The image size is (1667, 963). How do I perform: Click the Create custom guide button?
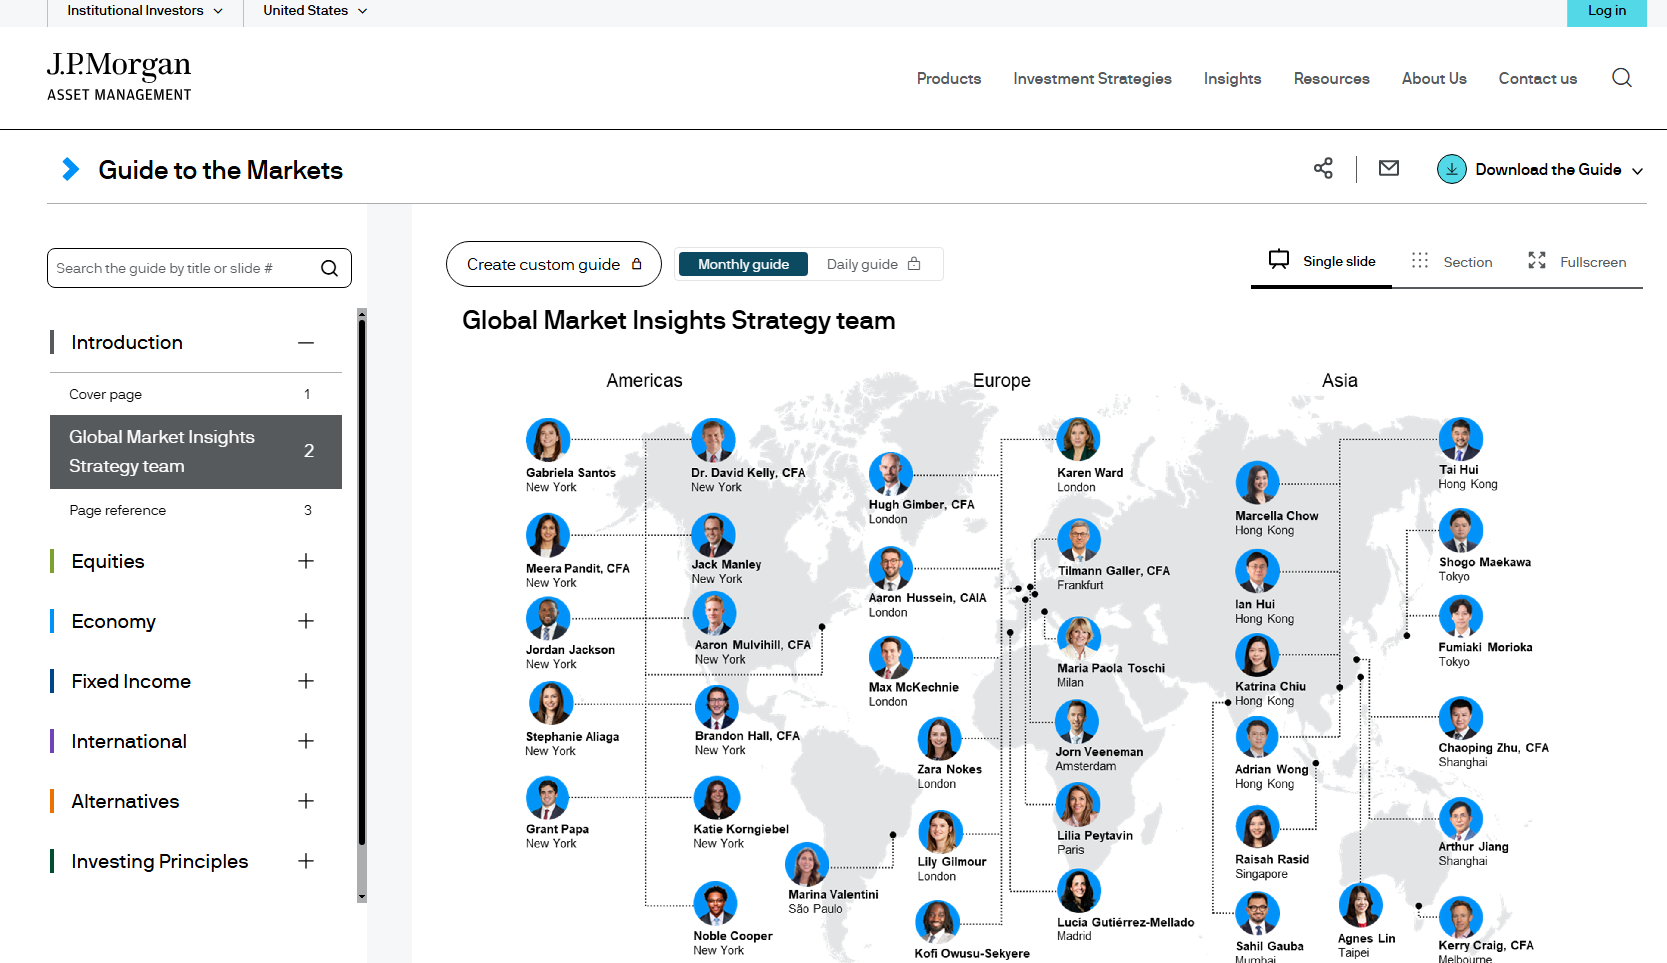pos(553,264)
